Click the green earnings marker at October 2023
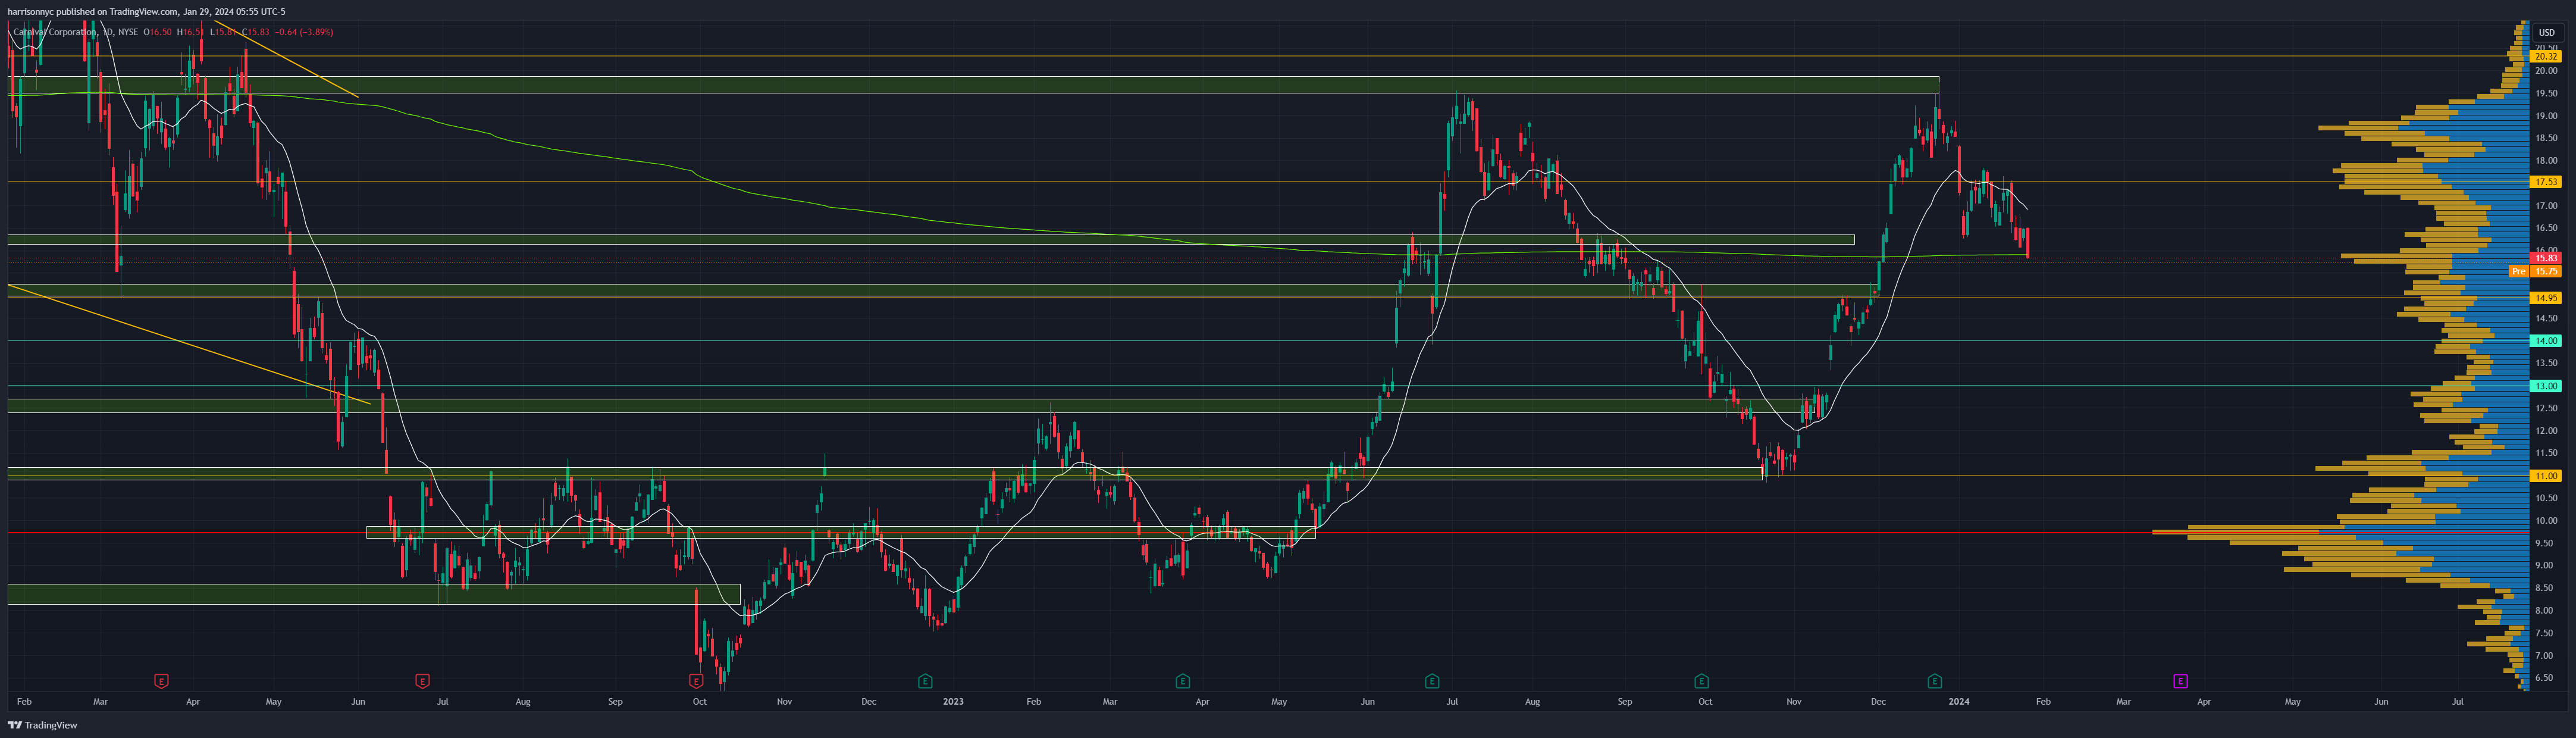The image size is (2576, 738). point(1701,681)
